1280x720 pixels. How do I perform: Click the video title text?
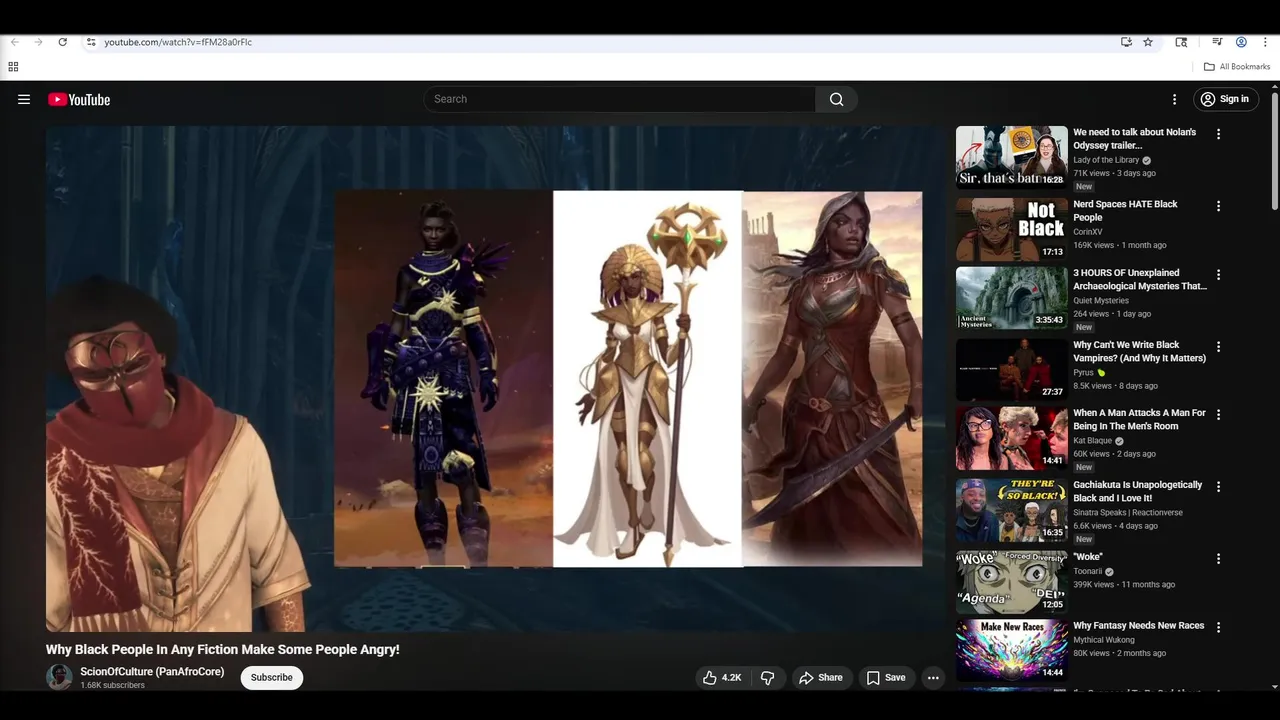tap(223, 650)
